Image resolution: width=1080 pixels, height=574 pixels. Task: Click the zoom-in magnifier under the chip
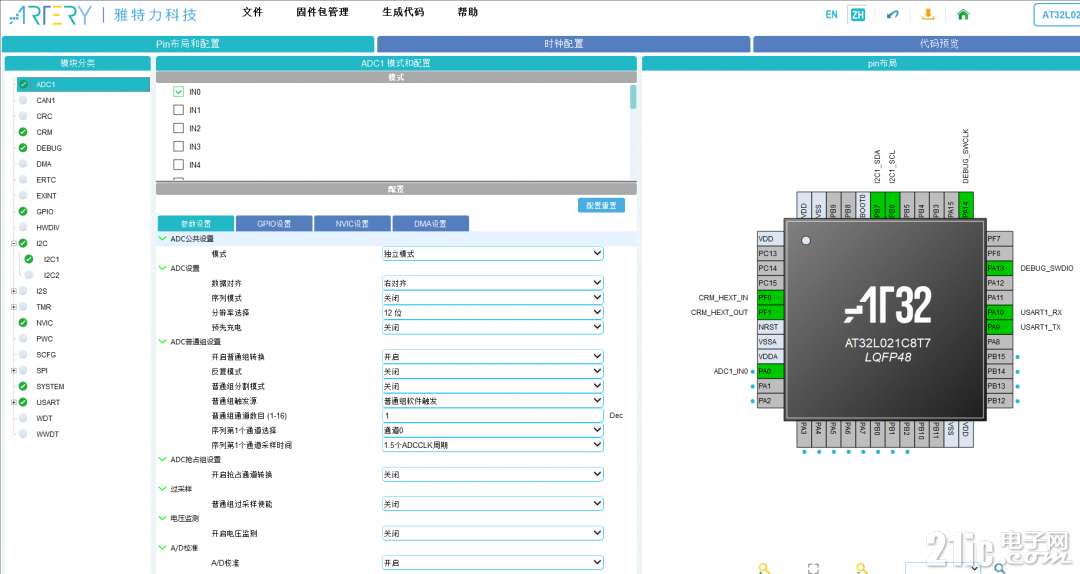pos(765,568)
